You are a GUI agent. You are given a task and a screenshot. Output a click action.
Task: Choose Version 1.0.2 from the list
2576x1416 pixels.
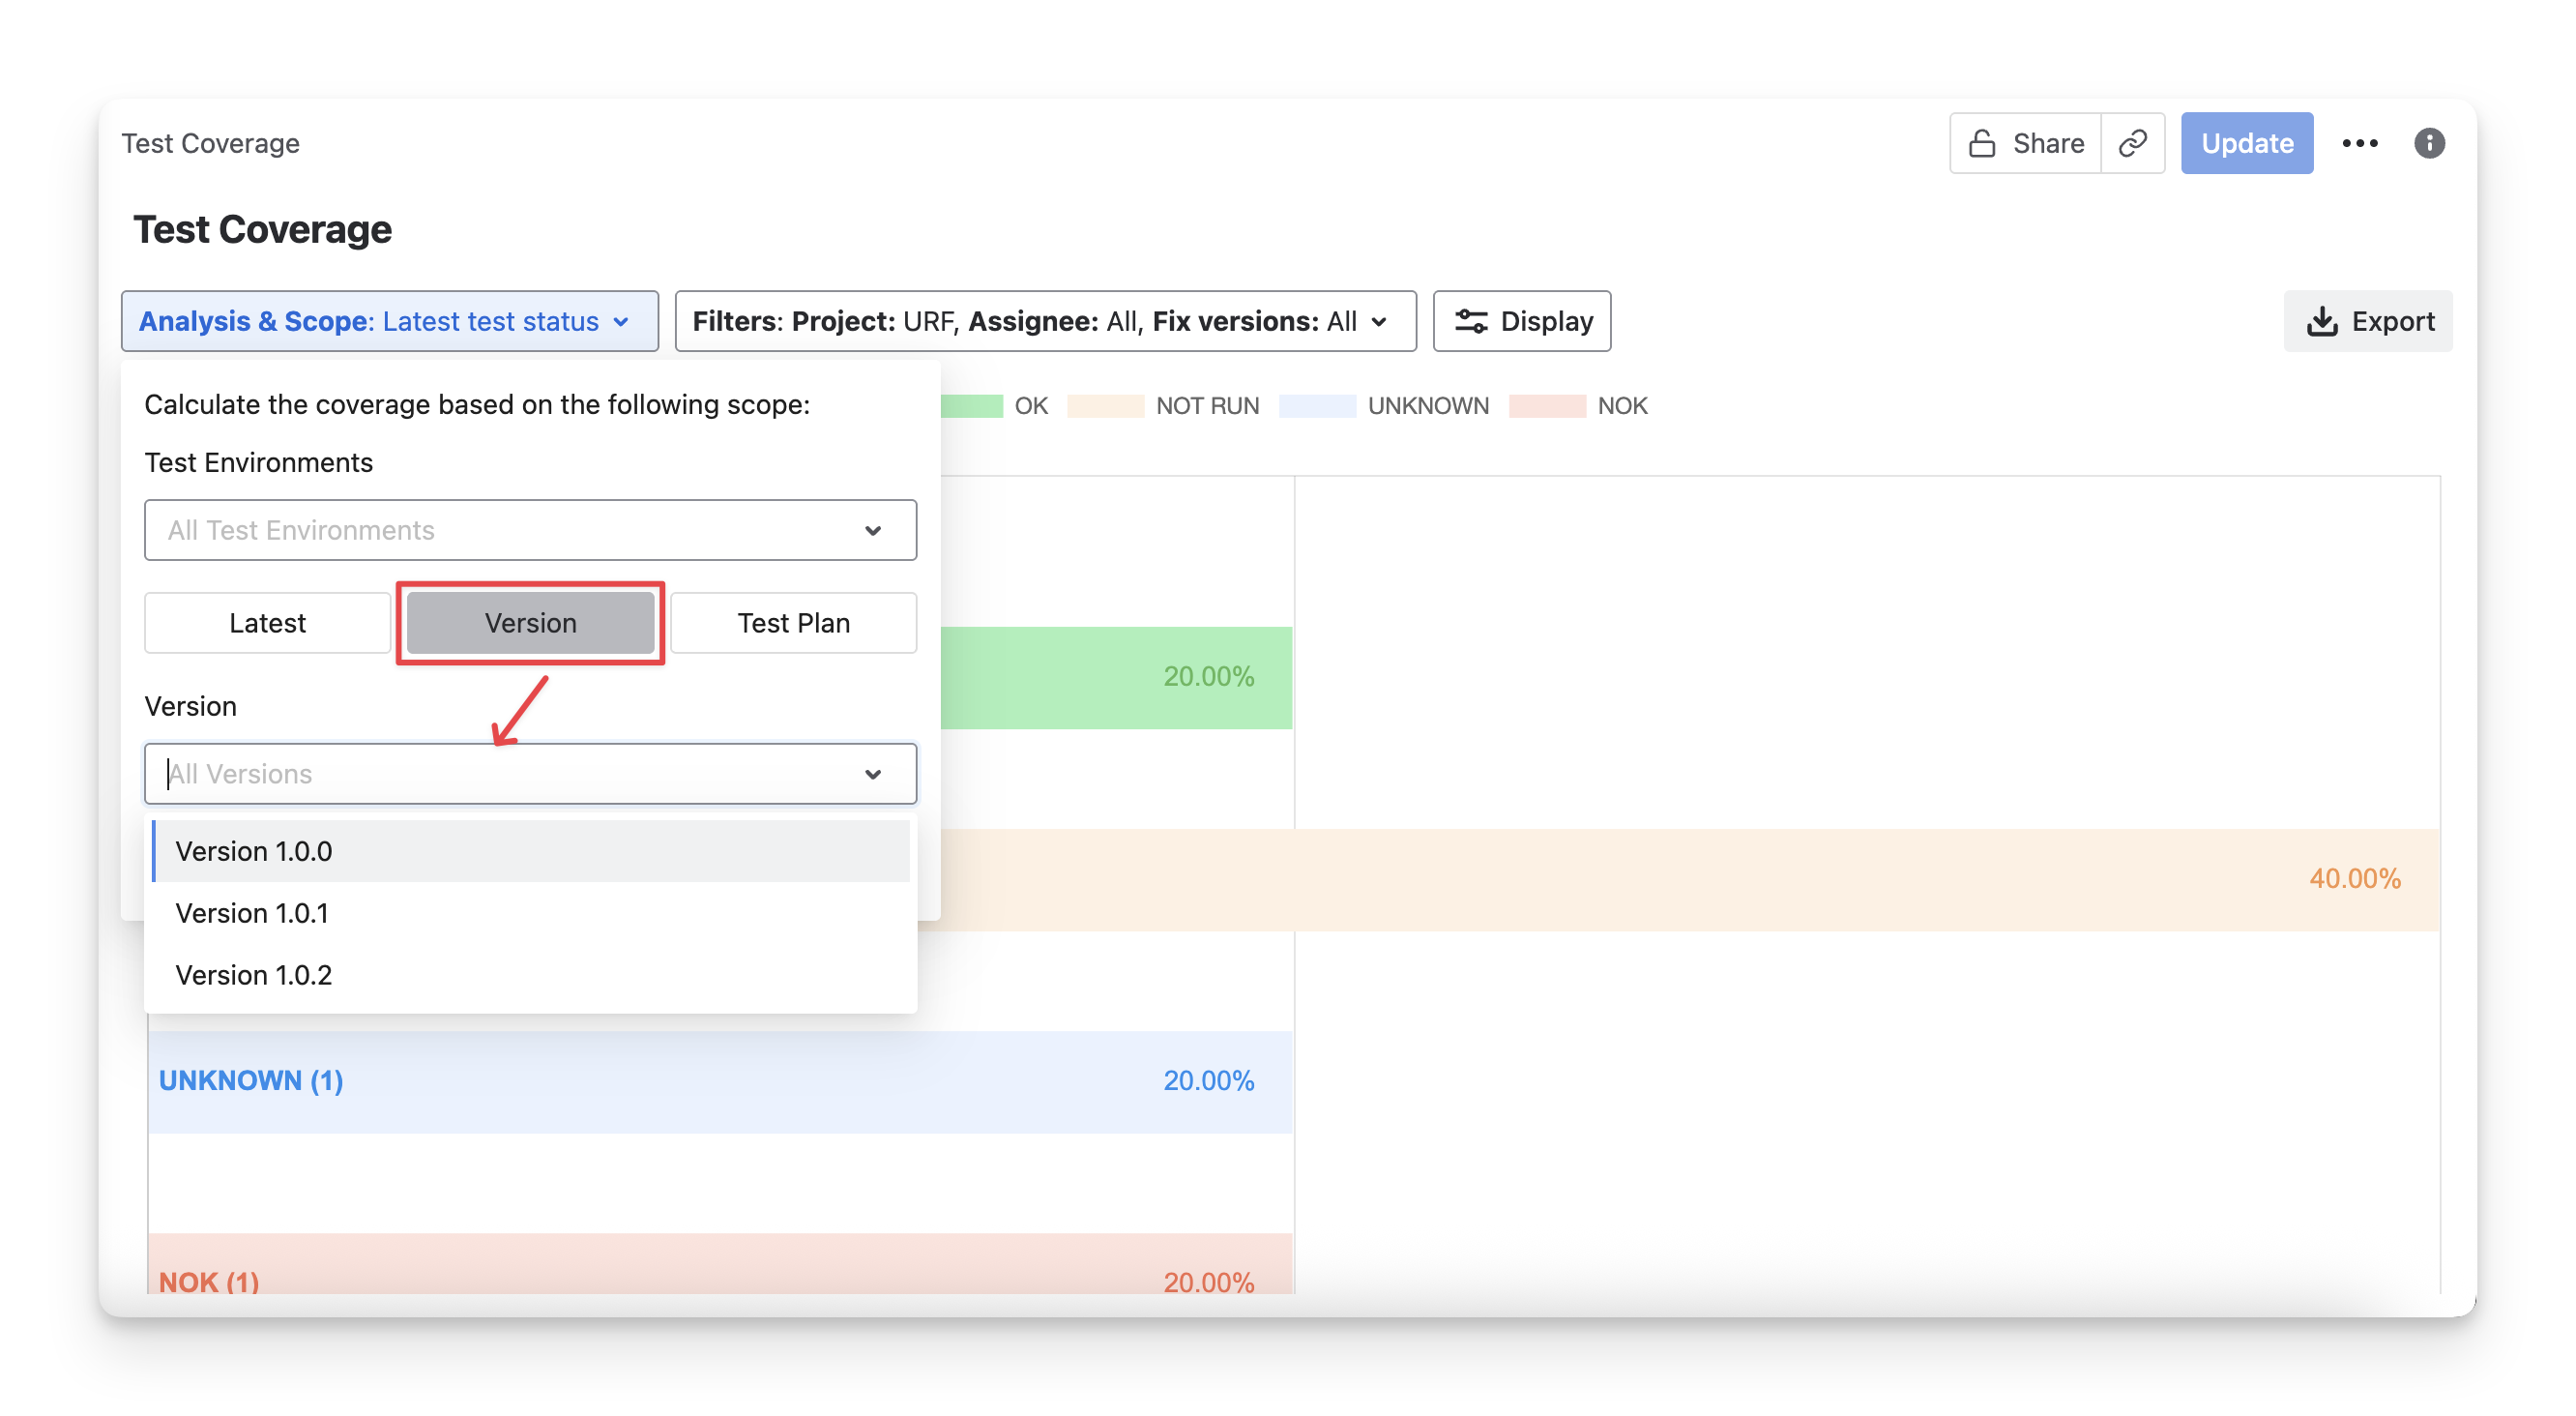coord(254,975)
